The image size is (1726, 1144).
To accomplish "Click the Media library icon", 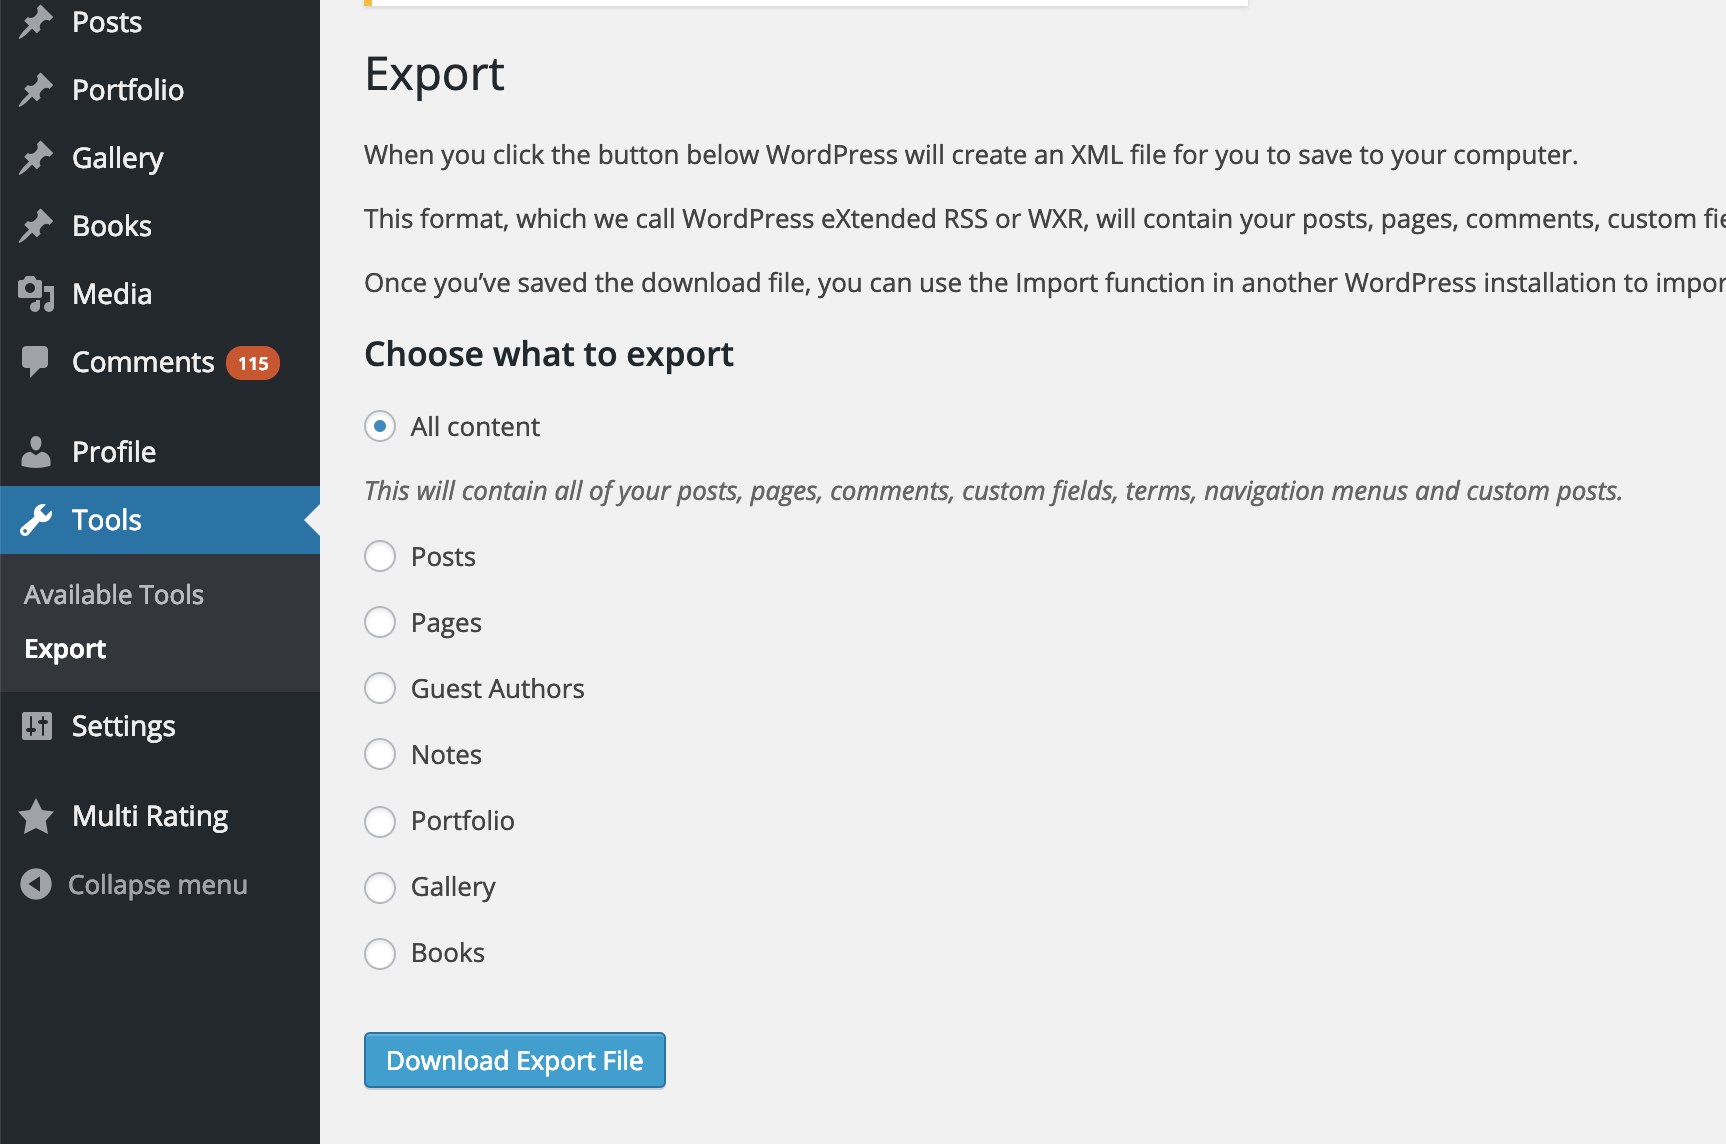I will click(36, 294).
